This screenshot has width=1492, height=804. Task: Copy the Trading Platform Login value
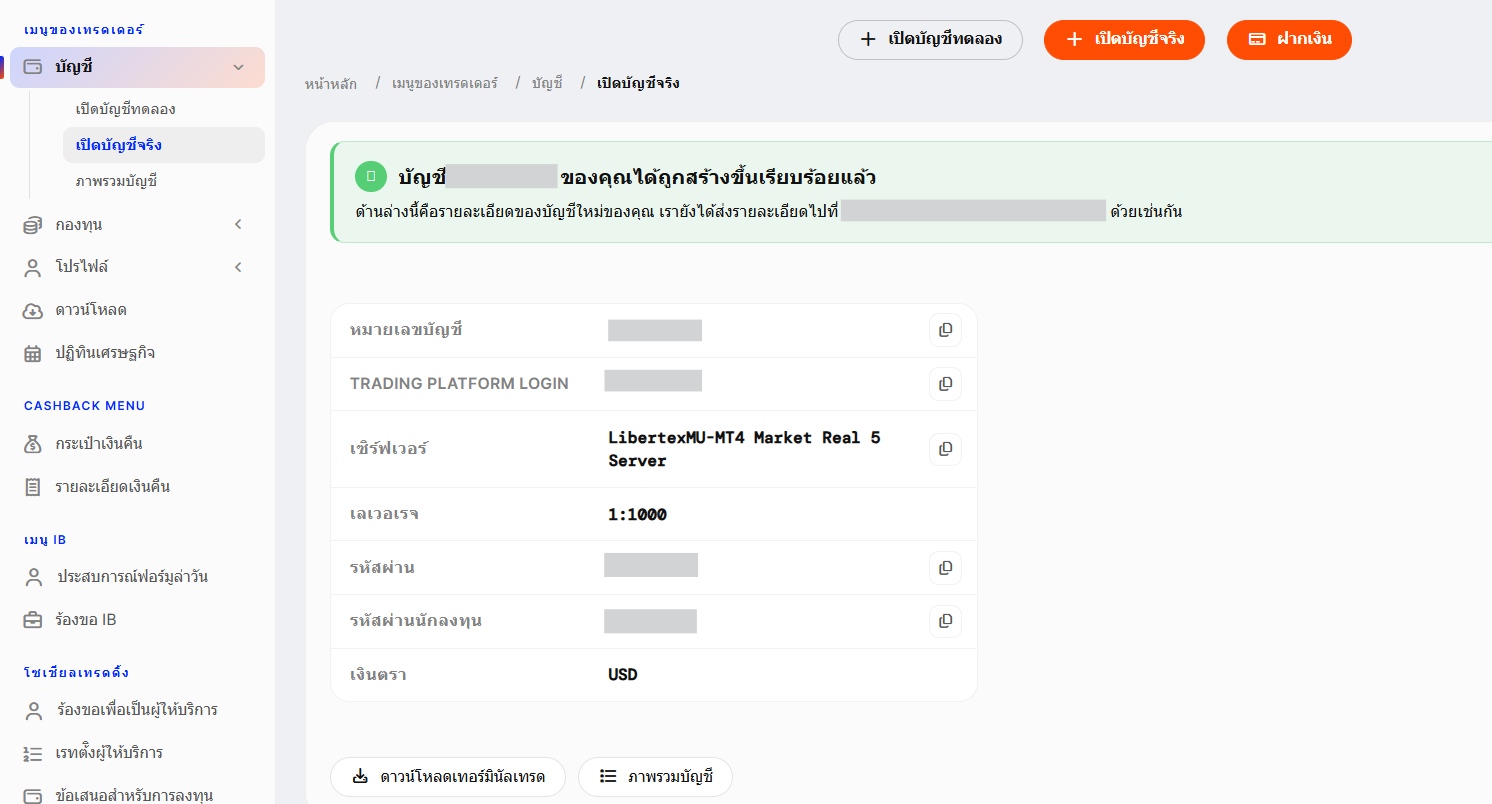pos(945,383)
